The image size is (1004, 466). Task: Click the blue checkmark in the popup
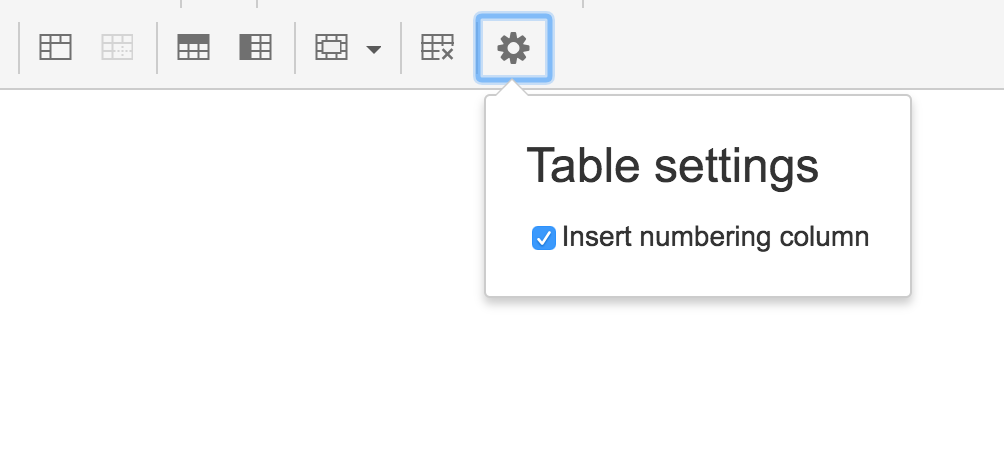click(544, 238)
